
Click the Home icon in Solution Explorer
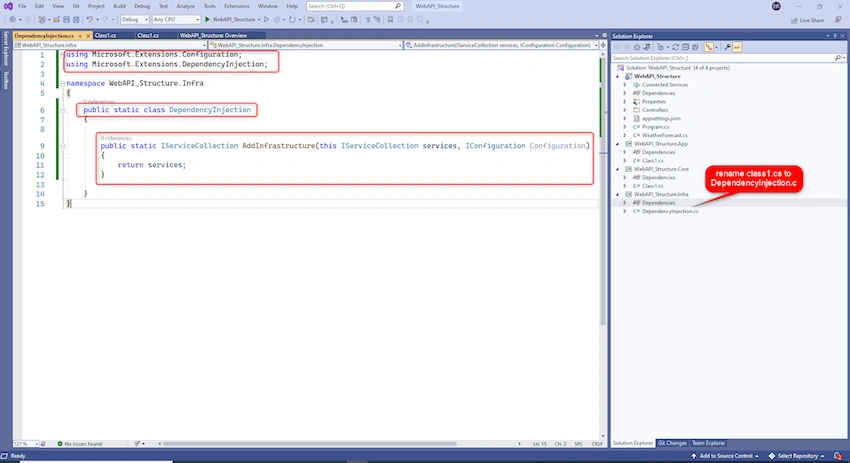[637, 47]
